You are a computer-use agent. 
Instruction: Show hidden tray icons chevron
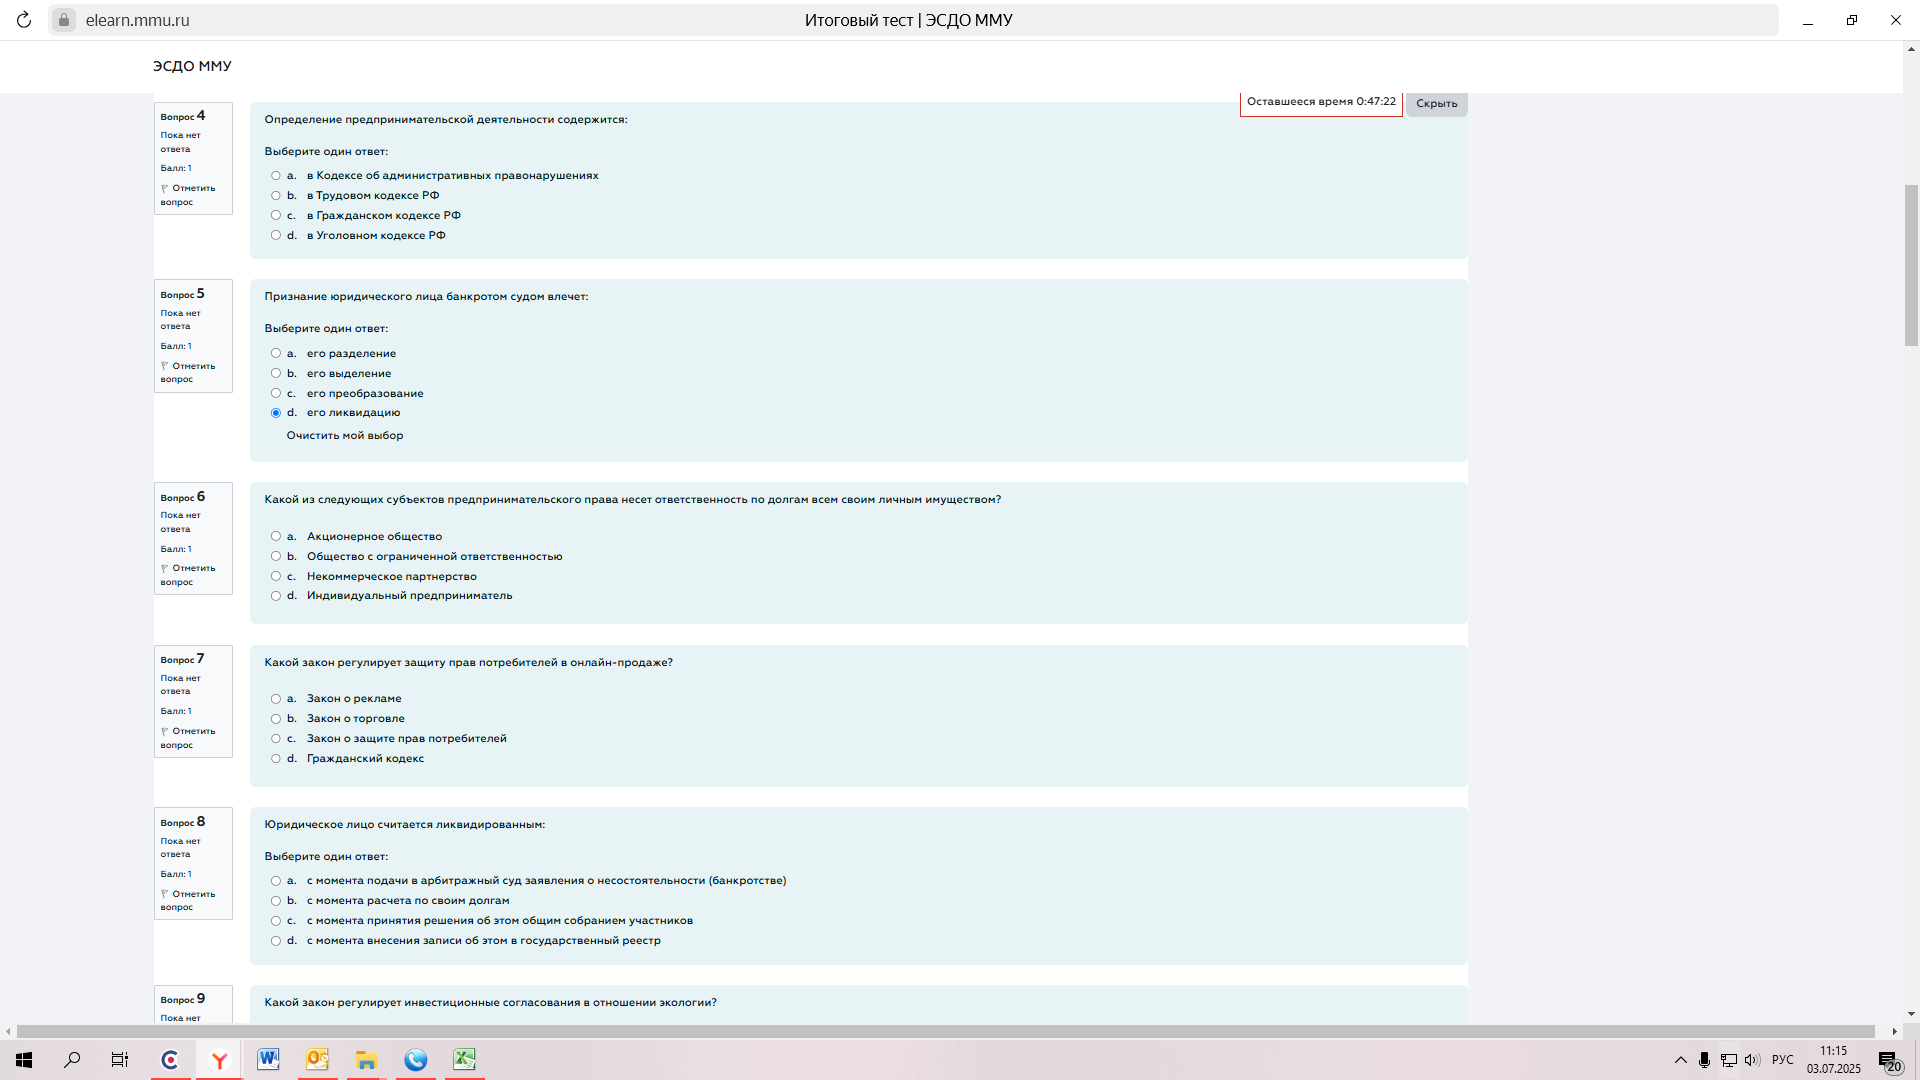point(1680,1060)
